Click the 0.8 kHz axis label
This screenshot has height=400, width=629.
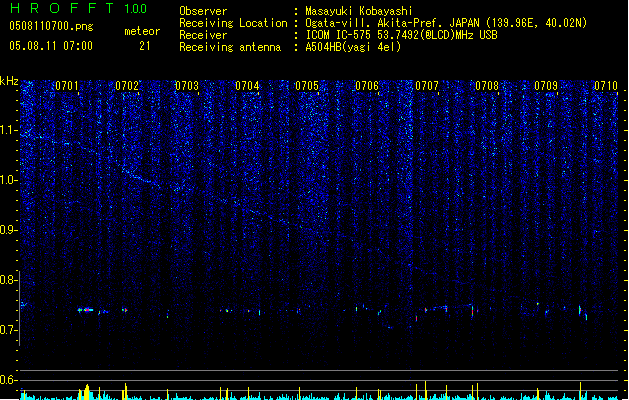click(x=8, y=280)
